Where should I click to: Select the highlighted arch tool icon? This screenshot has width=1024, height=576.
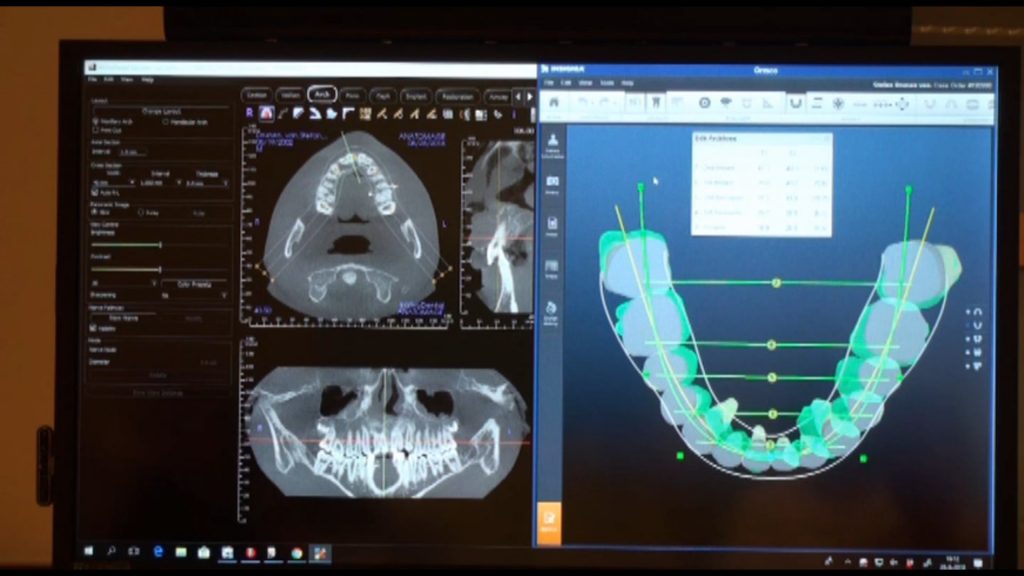[266, 113]
